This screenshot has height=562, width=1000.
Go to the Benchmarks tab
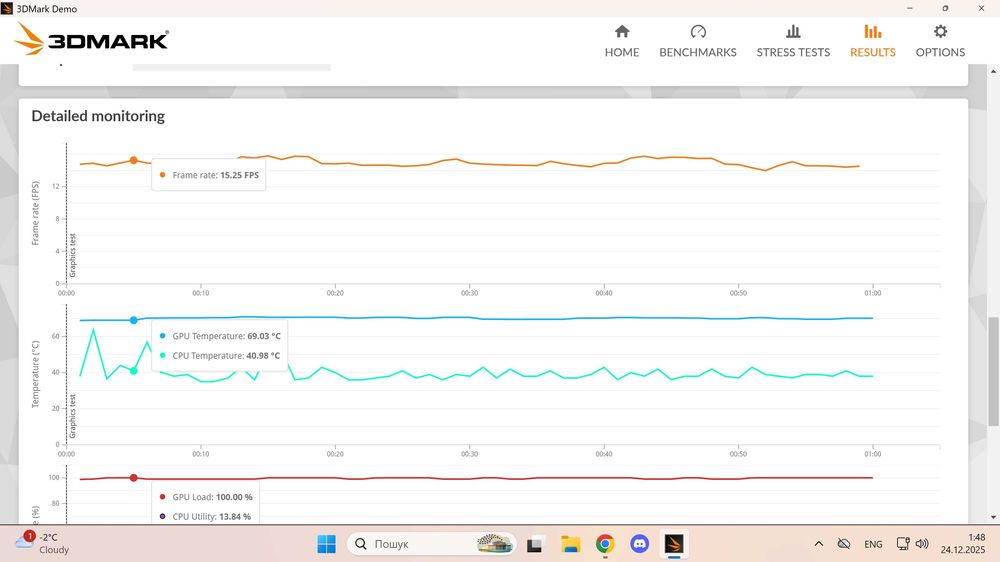point(697,41)
